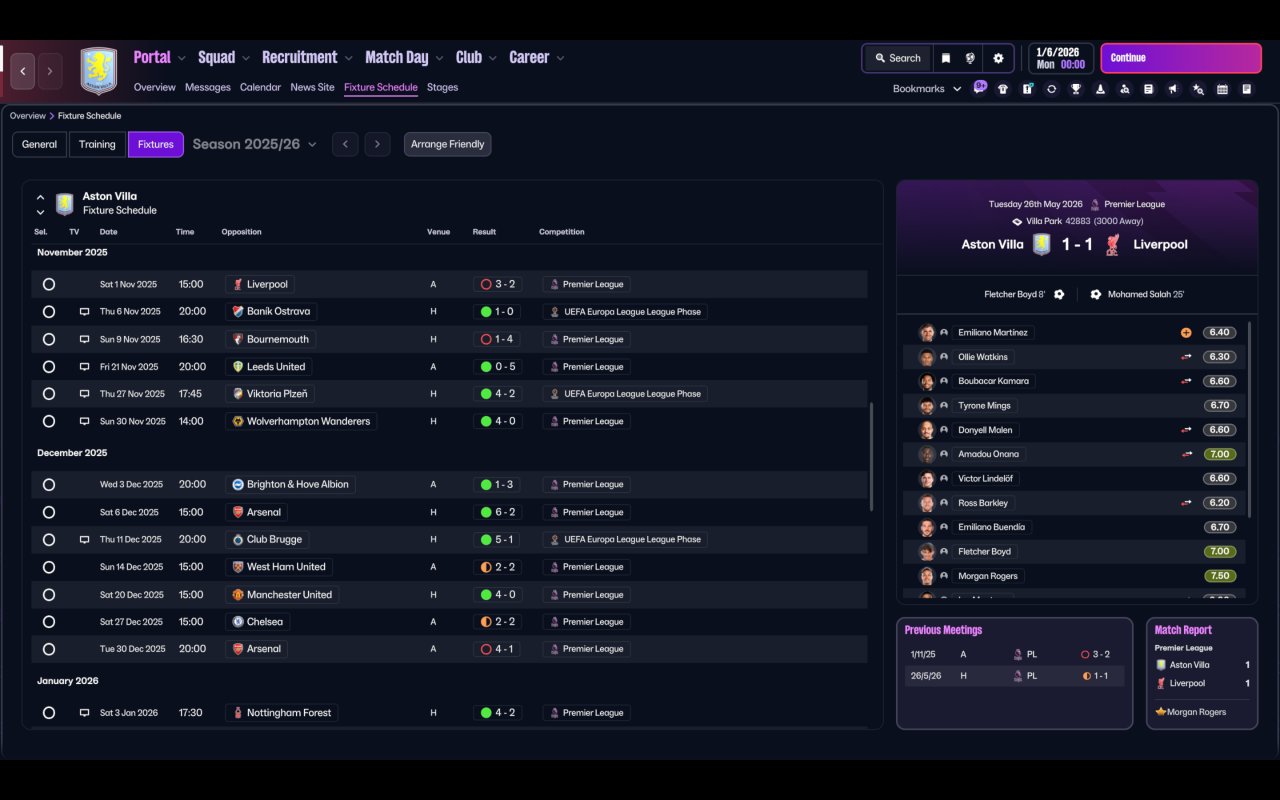Select the radio button for Manchester United fixture
Viewport: 1280px width, 800px height.
(x=49, y=594)
